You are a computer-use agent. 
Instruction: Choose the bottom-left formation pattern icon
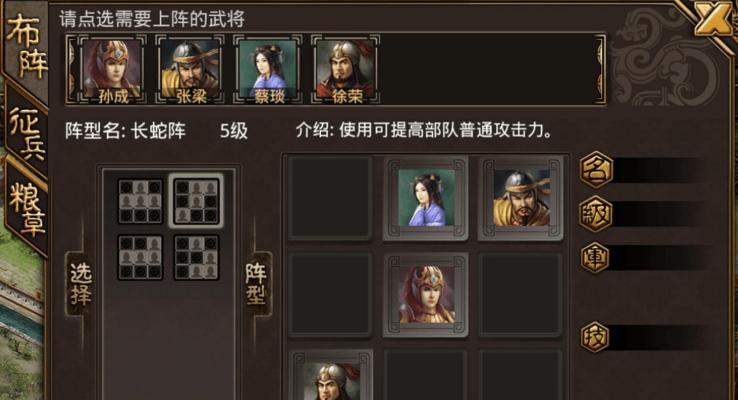coord(140,257)
